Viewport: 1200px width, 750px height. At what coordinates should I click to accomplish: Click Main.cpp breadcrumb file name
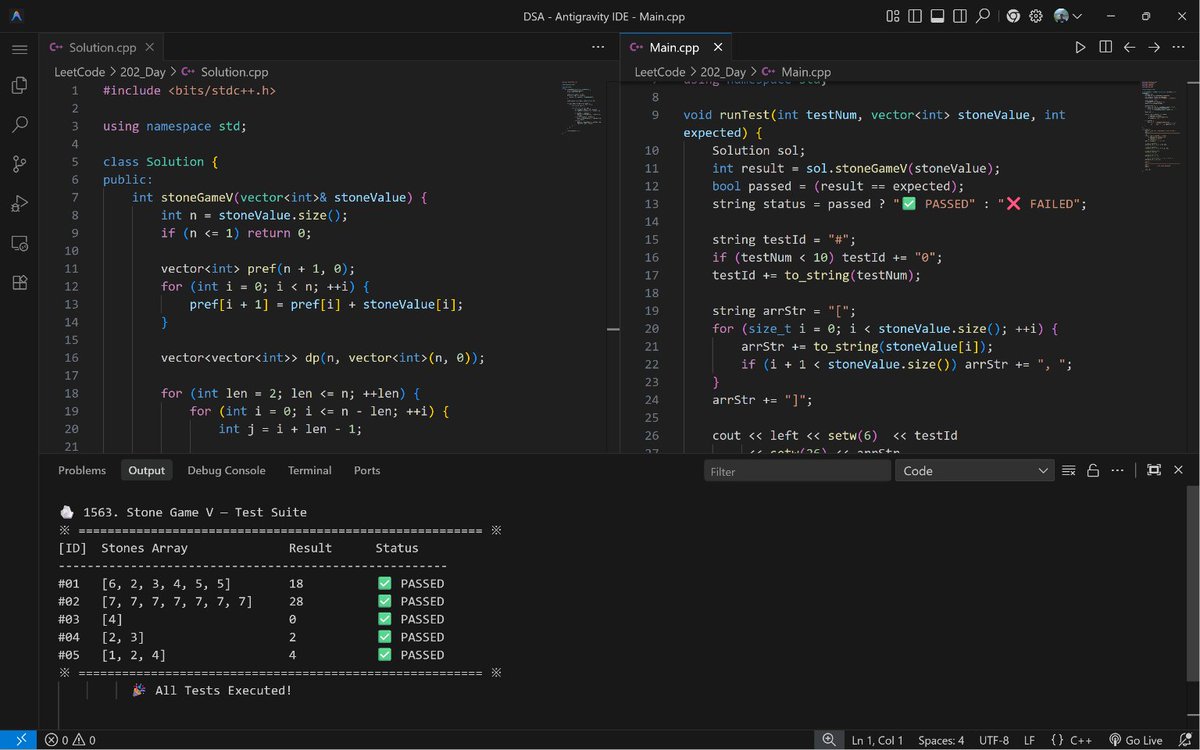click(806, 72)
